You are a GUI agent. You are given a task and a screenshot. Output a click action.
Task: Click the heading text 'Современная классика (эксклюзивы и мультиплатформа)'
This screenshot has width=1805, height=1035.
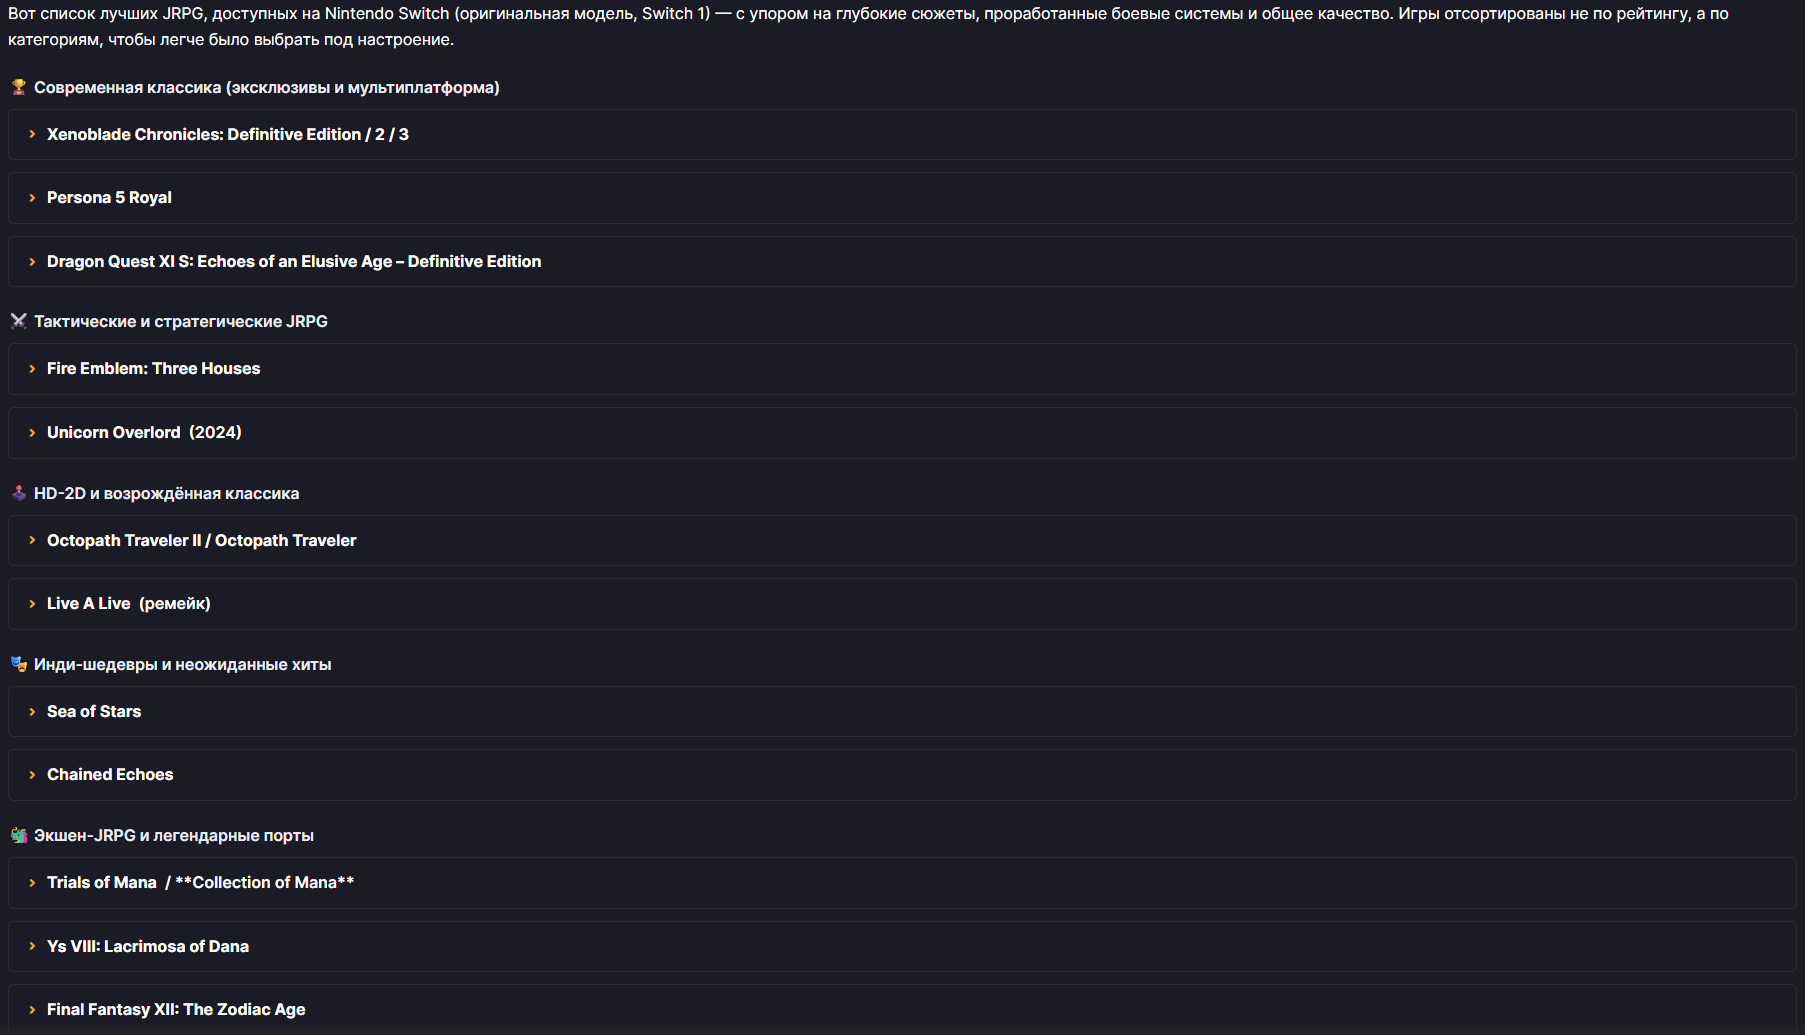pyautogui.click(x=267, y=88)
